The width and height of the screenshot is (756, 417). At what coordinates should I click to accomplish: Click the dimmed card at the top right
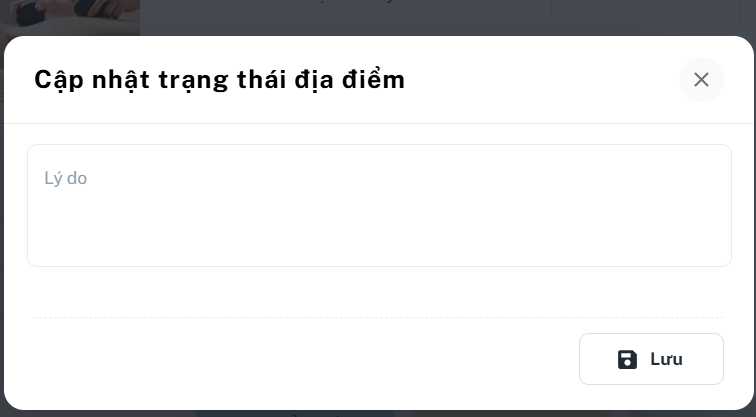(x=635, y=13)
